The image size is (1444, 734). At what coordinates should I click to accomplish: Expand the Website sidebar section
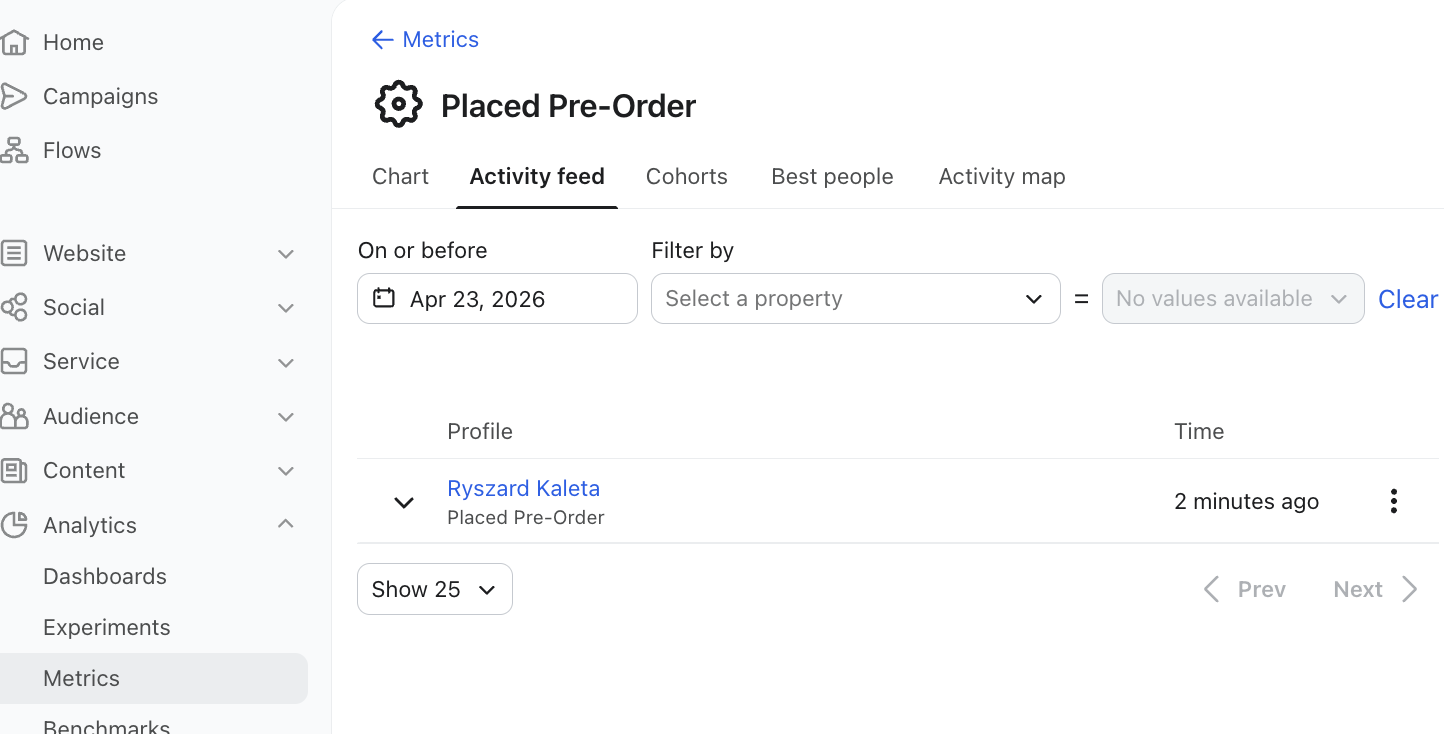click(286, 254)
